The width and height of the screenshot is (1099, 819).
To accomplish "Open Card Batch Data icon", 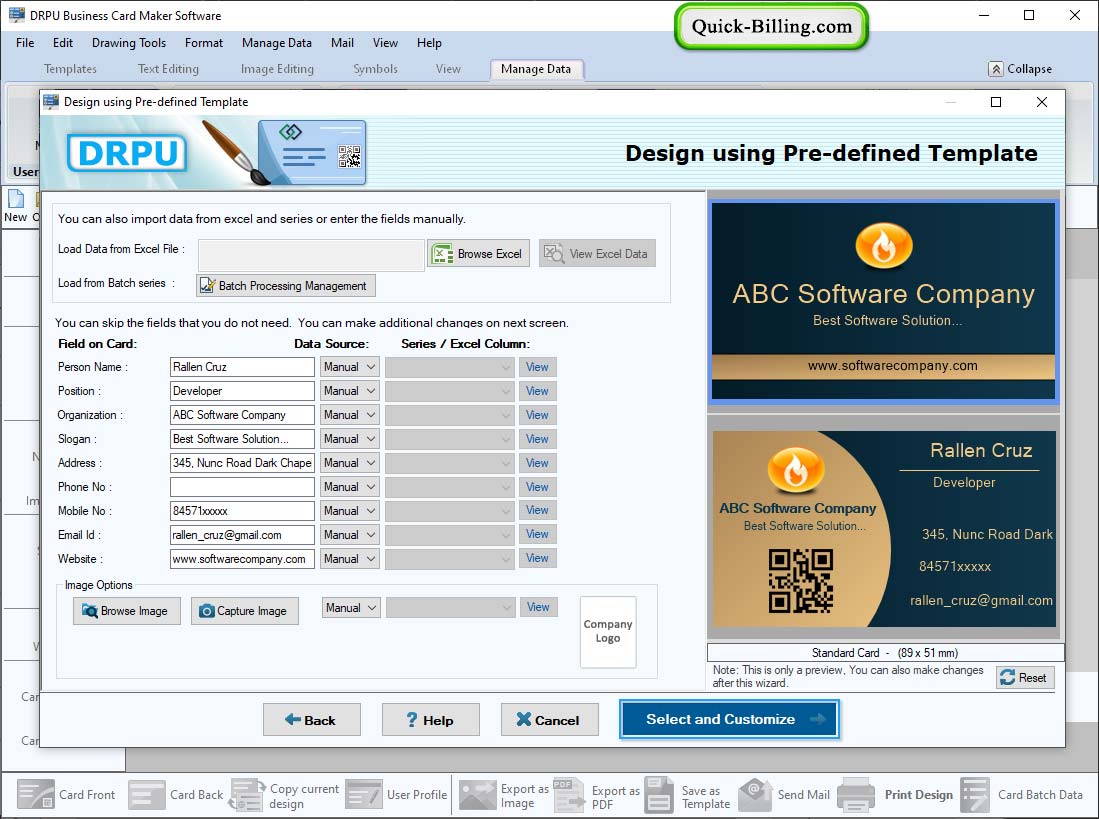I will point(975,794).
